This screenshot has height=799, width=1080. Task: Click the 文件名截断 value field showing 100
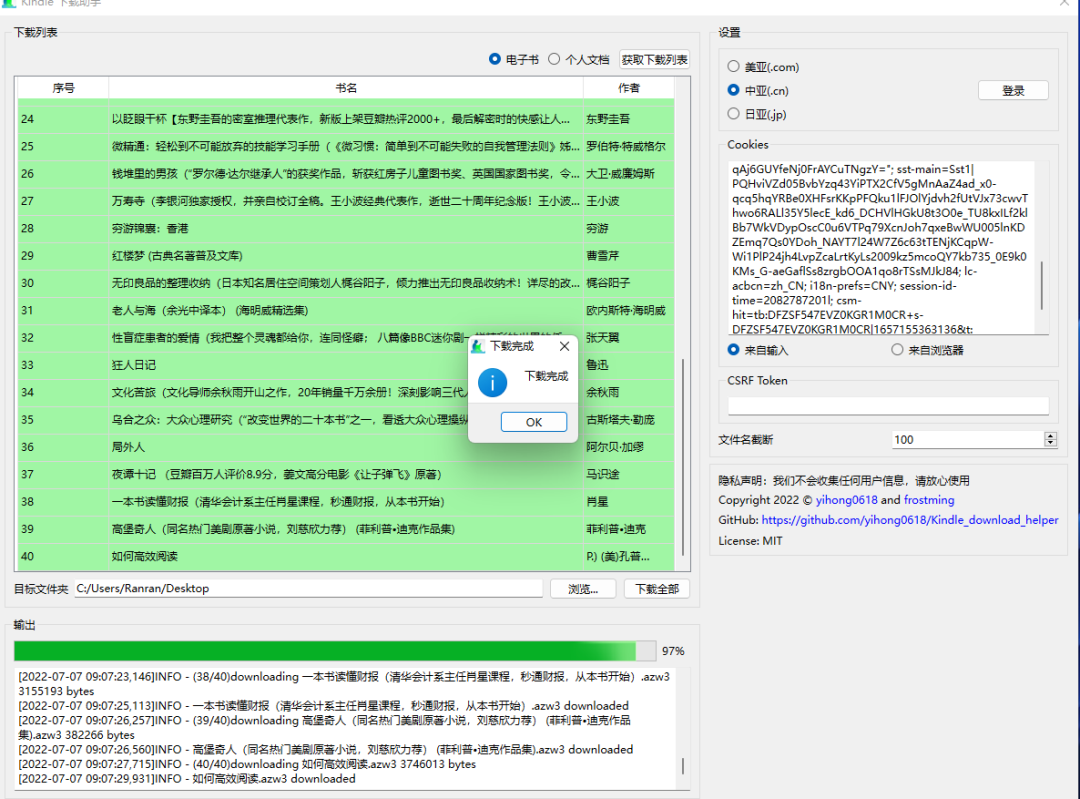[968, 439]
